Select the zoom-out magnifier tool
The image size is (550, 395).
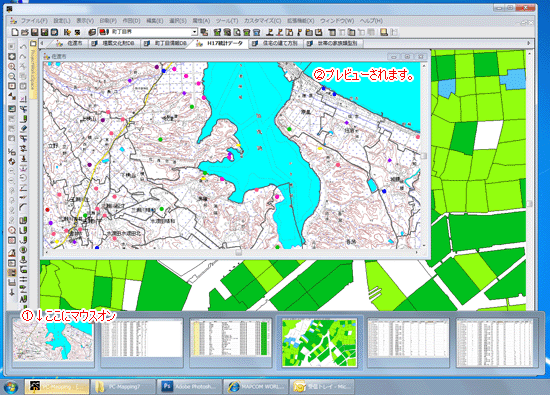(12, 76)
